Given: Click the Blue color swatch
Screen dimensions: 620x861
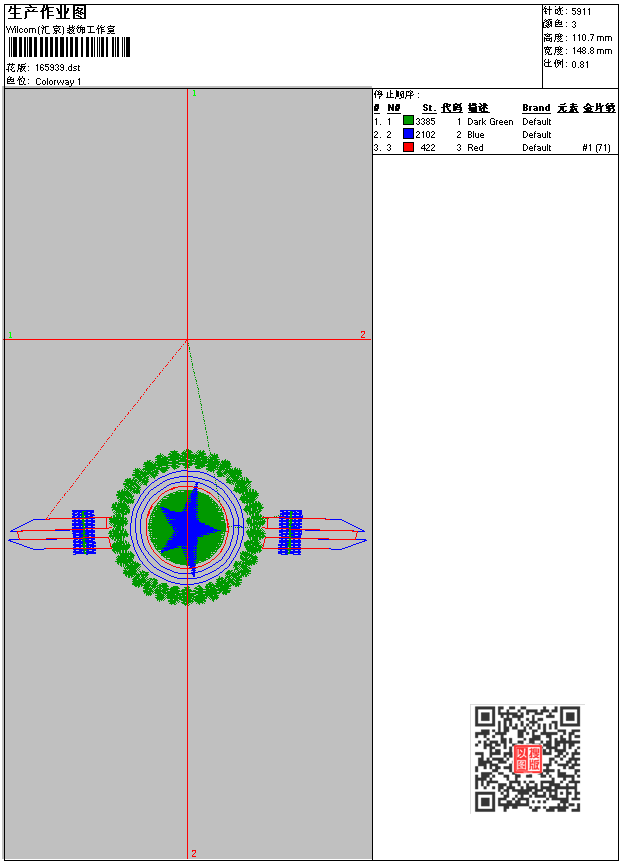Looking at the screenshot, I should pos(408,134).
